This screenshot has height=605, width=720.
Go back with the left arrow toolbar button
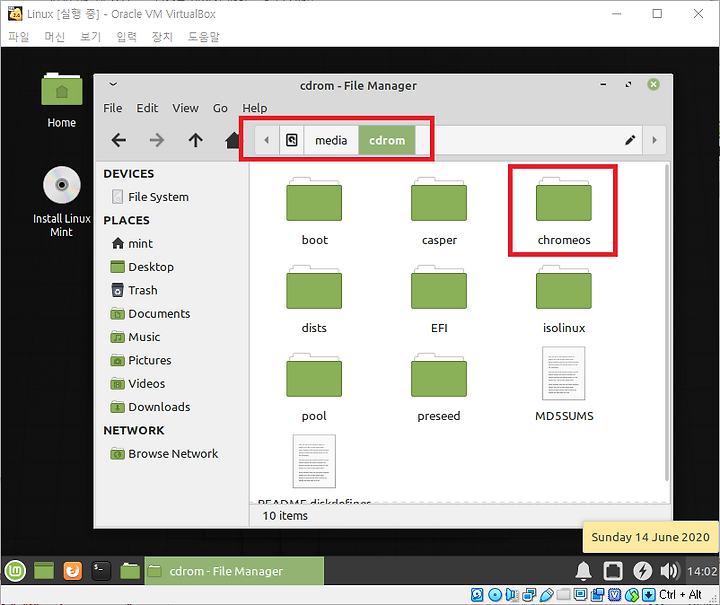click(x=118, y=140)
